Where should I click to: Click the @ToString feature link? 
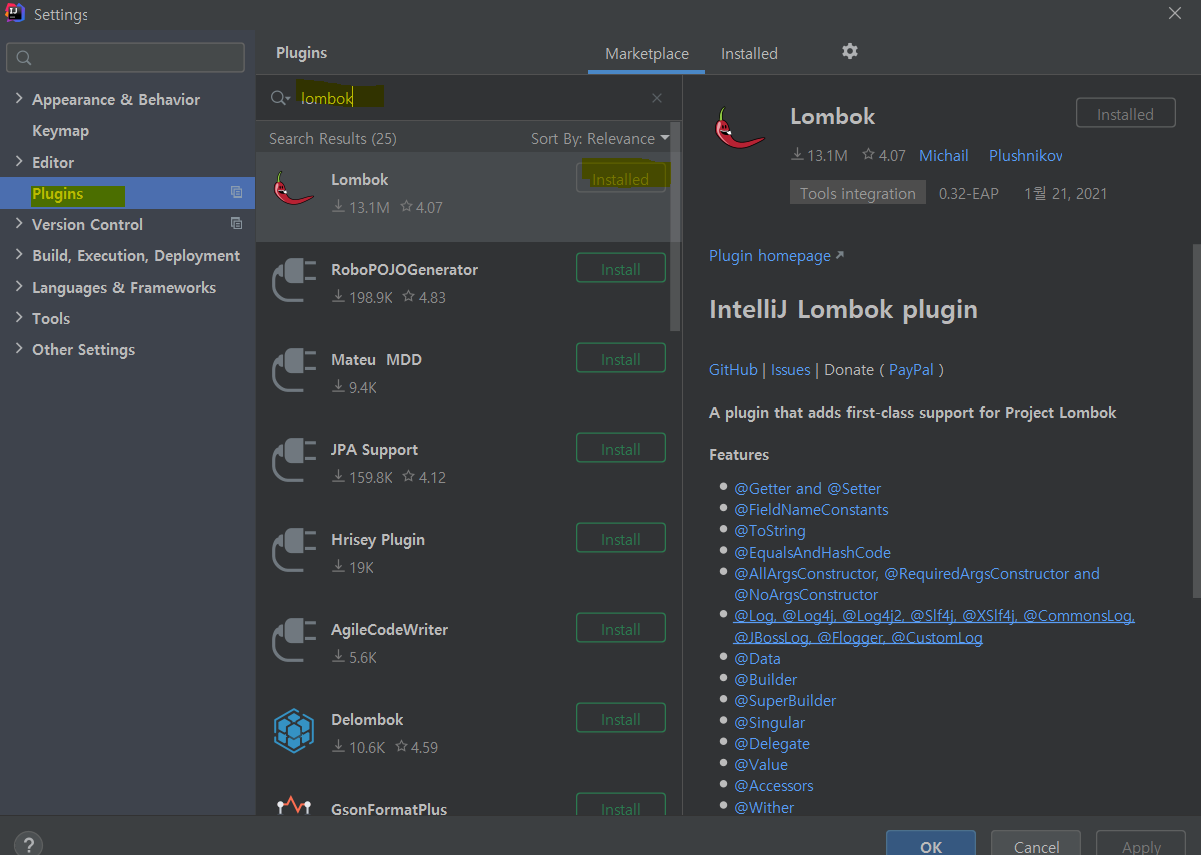coord(769,530)
